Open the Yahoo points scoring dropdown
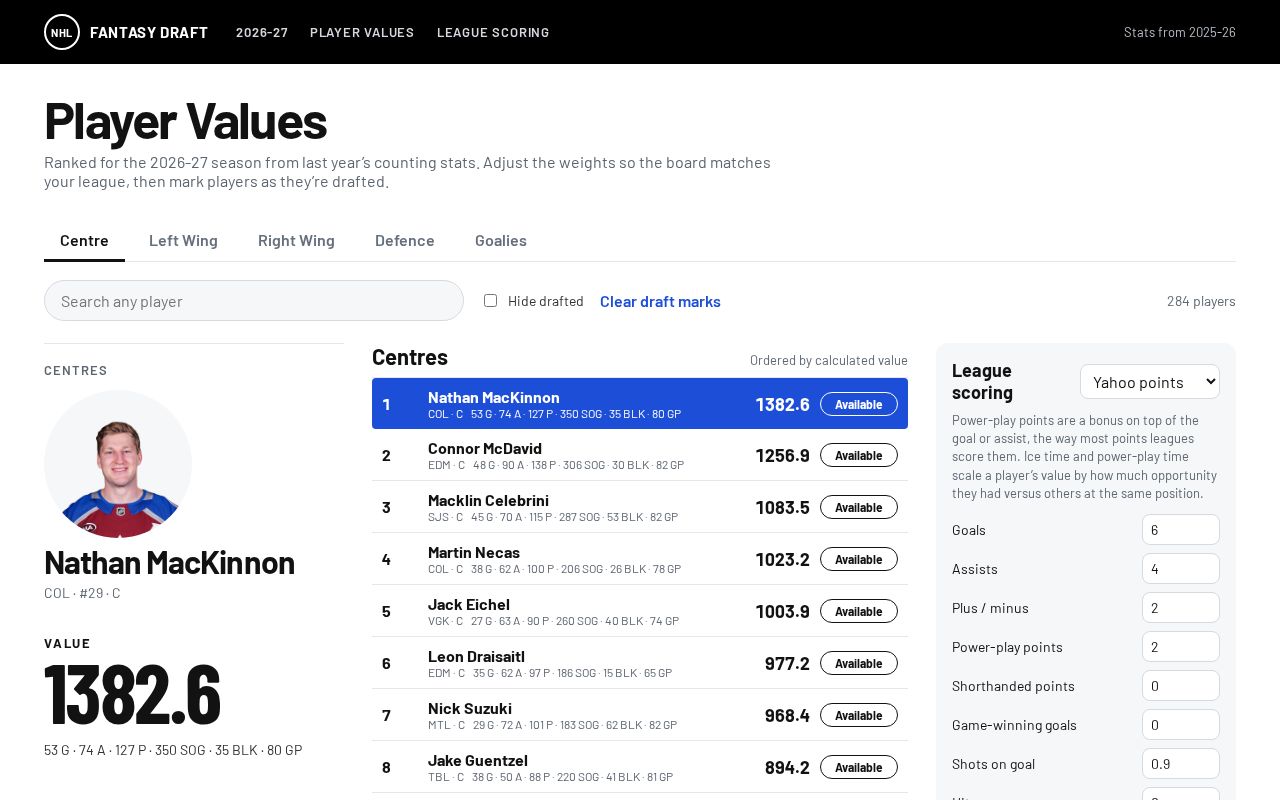The height and width of the screenshot is (800, 1280). (1150, 382)
